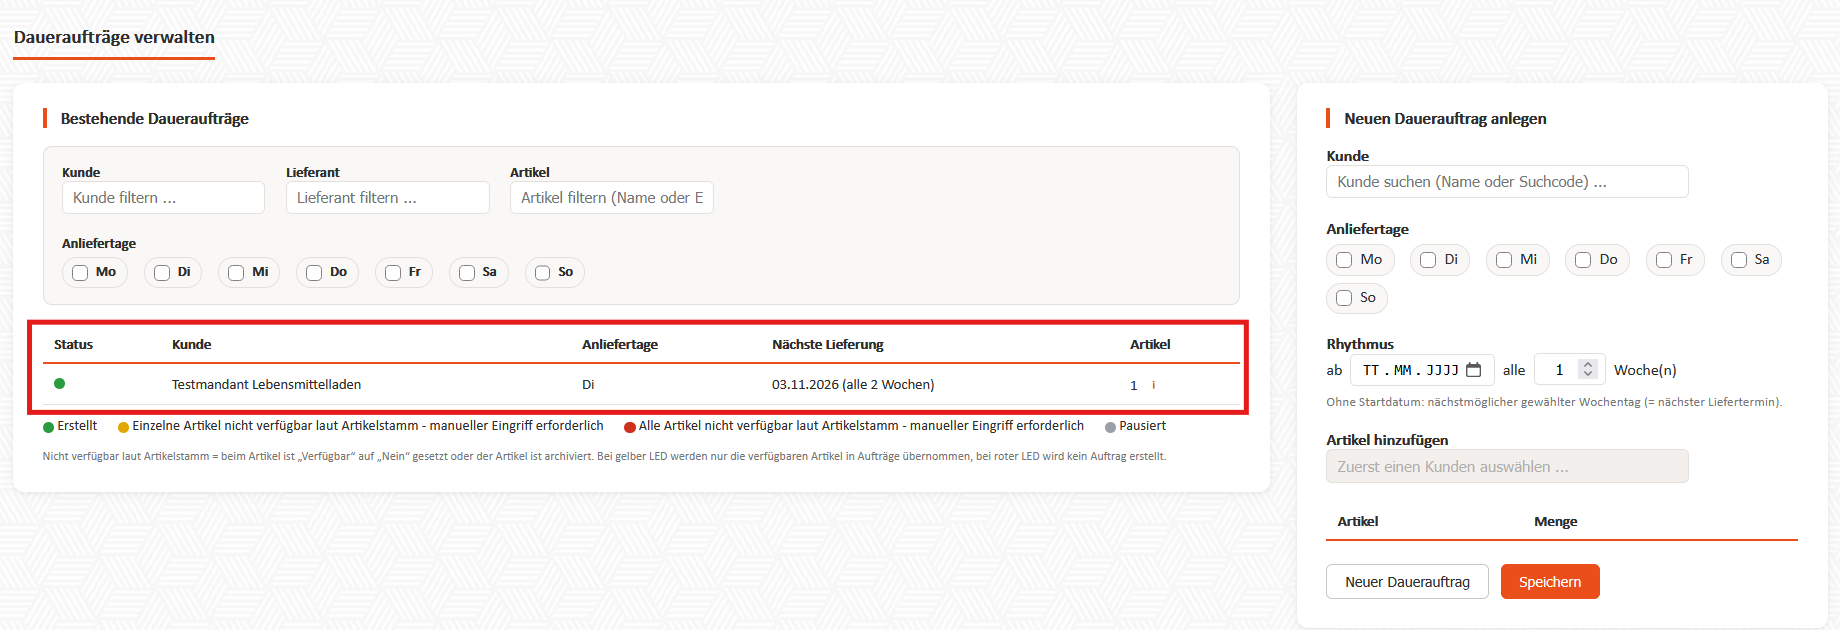
Task: Click the Kunde suchen search field
Action: click(x=1507, y=182)
